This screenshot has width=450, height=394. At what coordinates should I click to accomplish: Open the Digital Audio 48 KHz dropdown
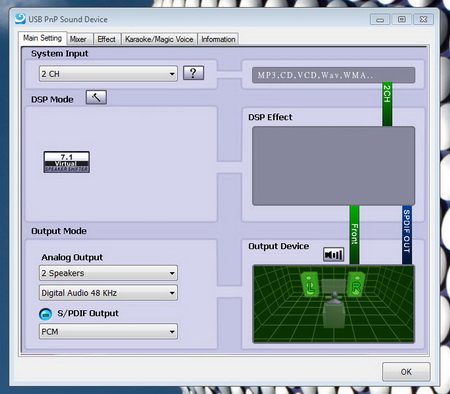(x=108, y=293)
